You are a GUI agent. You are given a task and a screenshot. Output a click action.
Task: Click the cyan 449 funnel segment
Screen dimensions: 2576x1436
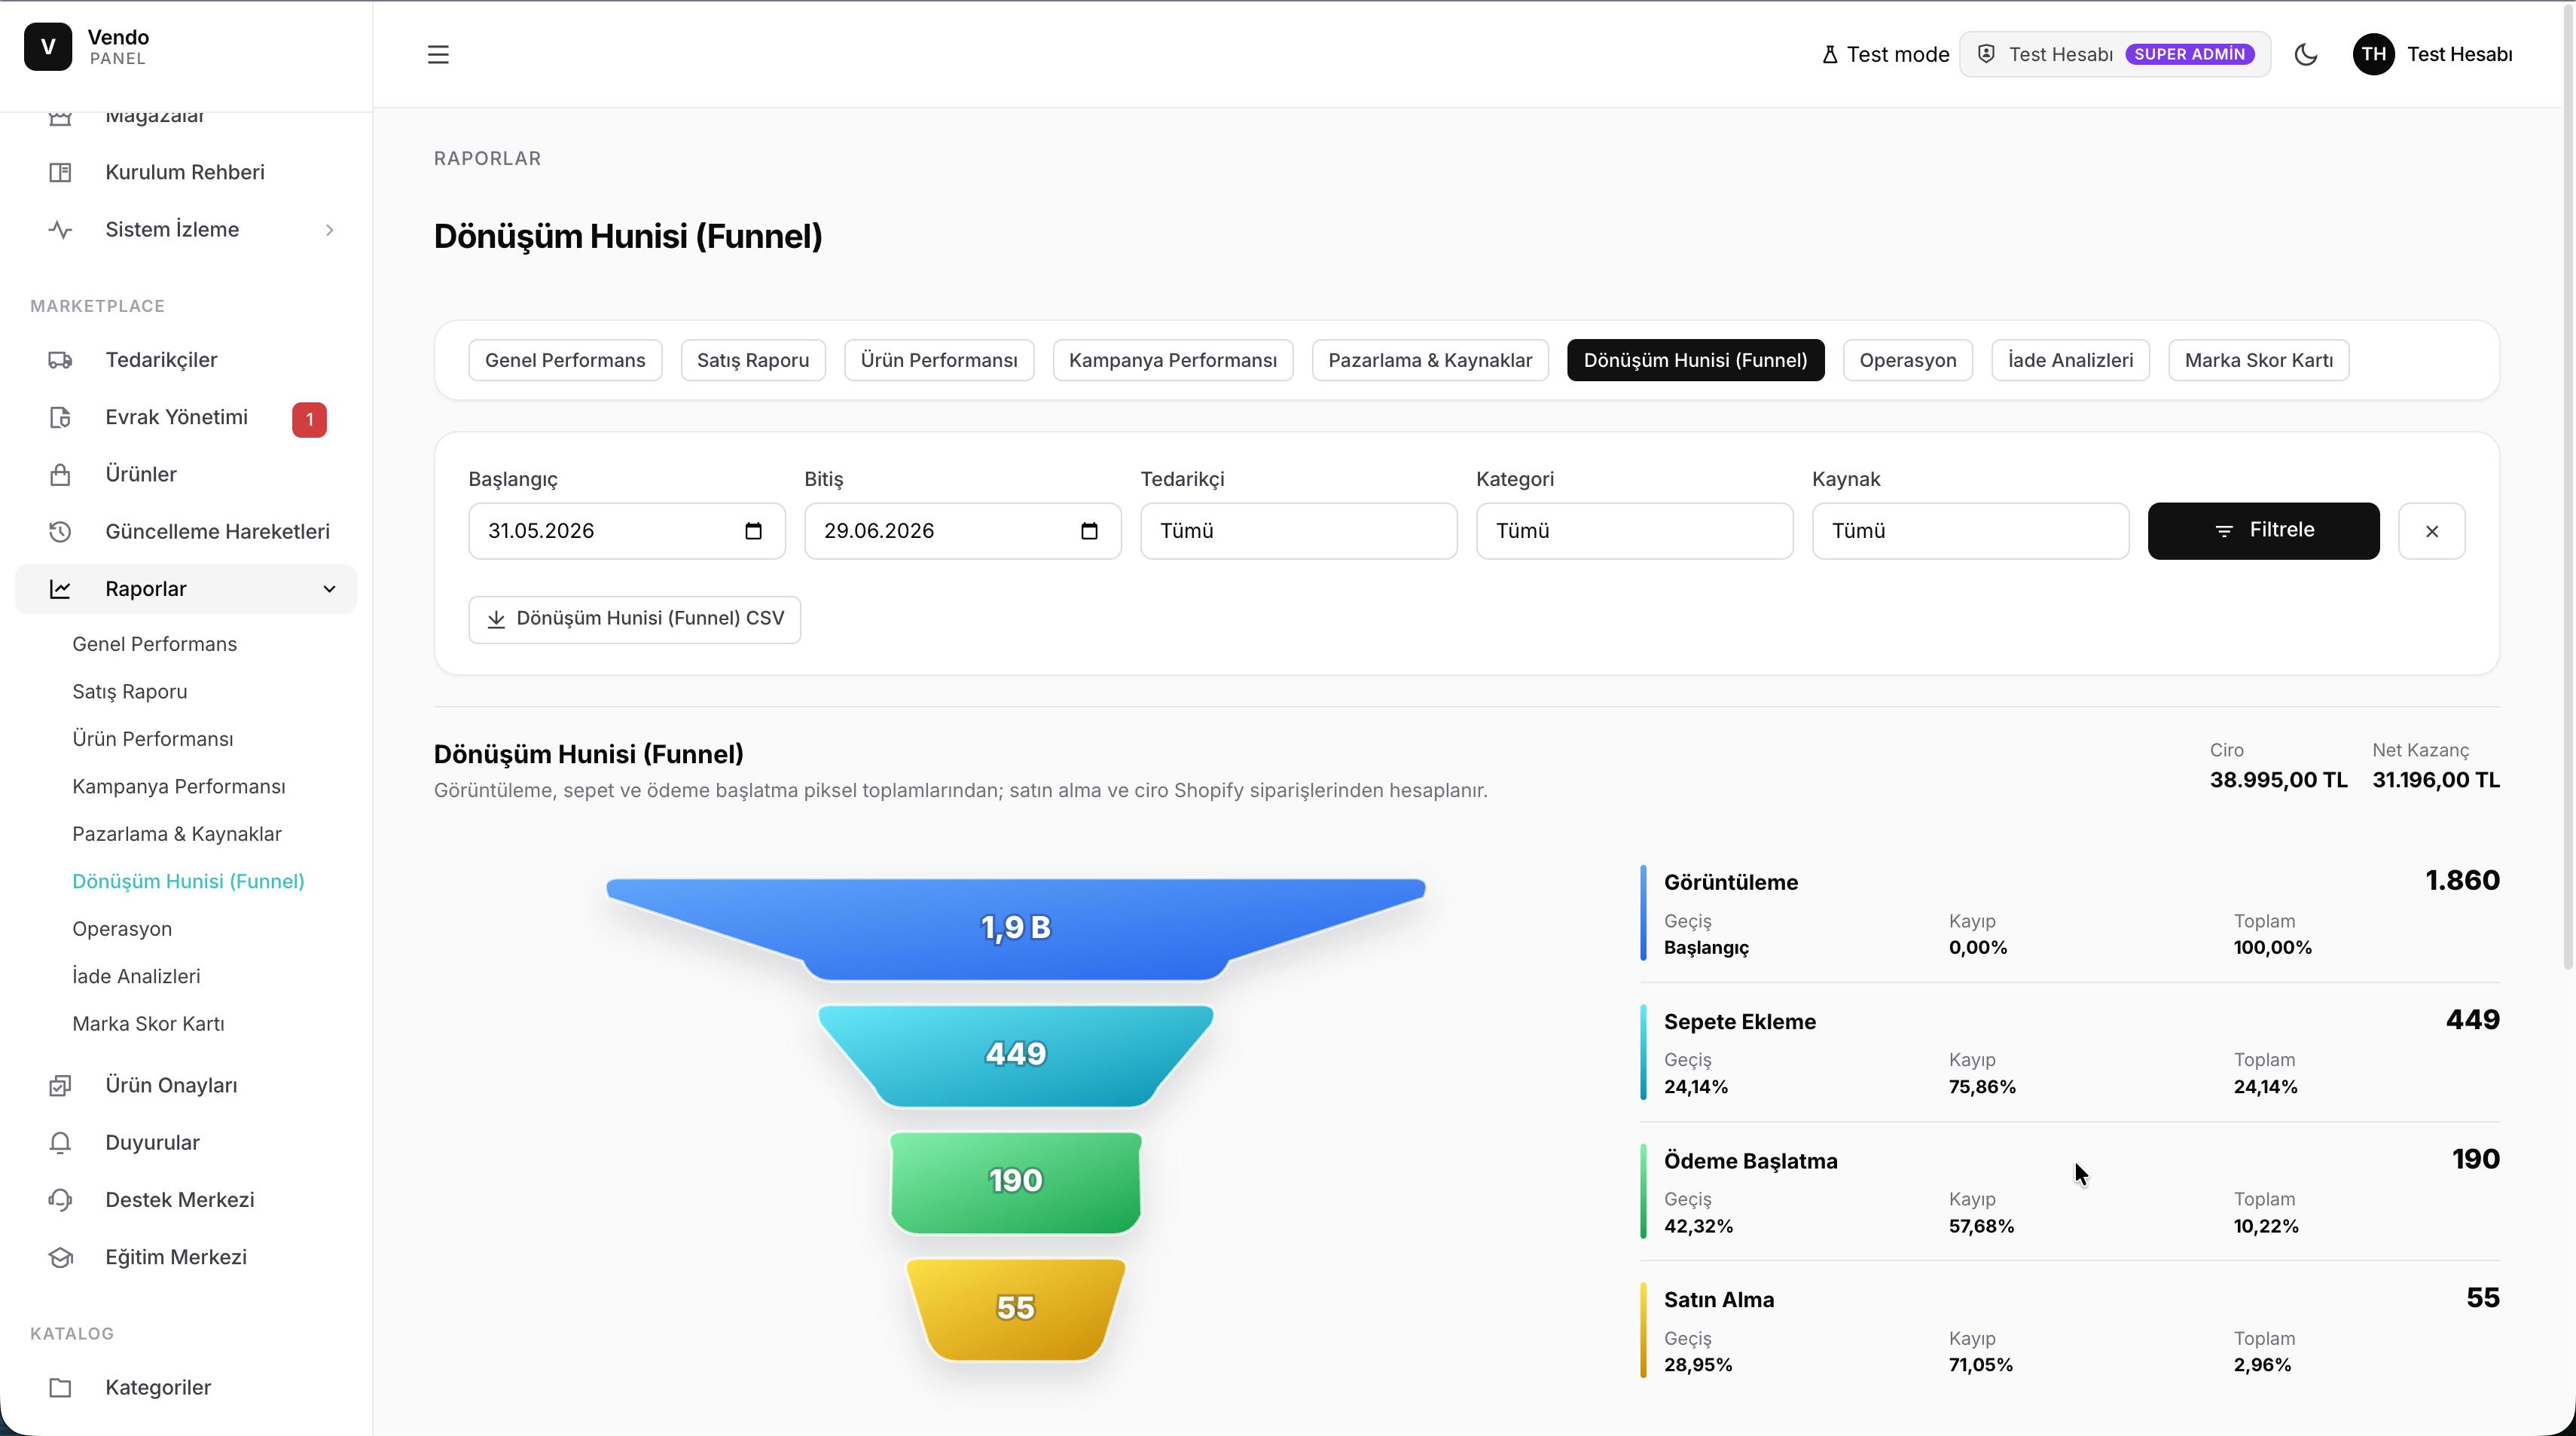pyautogui.click(x=1015, y=1055)
